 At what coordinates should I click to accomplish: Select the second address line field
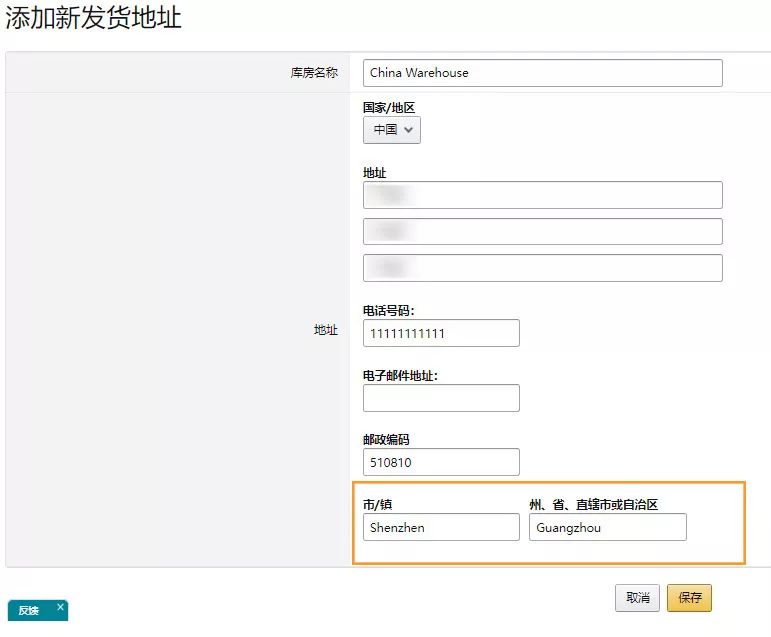coord(542,232)
